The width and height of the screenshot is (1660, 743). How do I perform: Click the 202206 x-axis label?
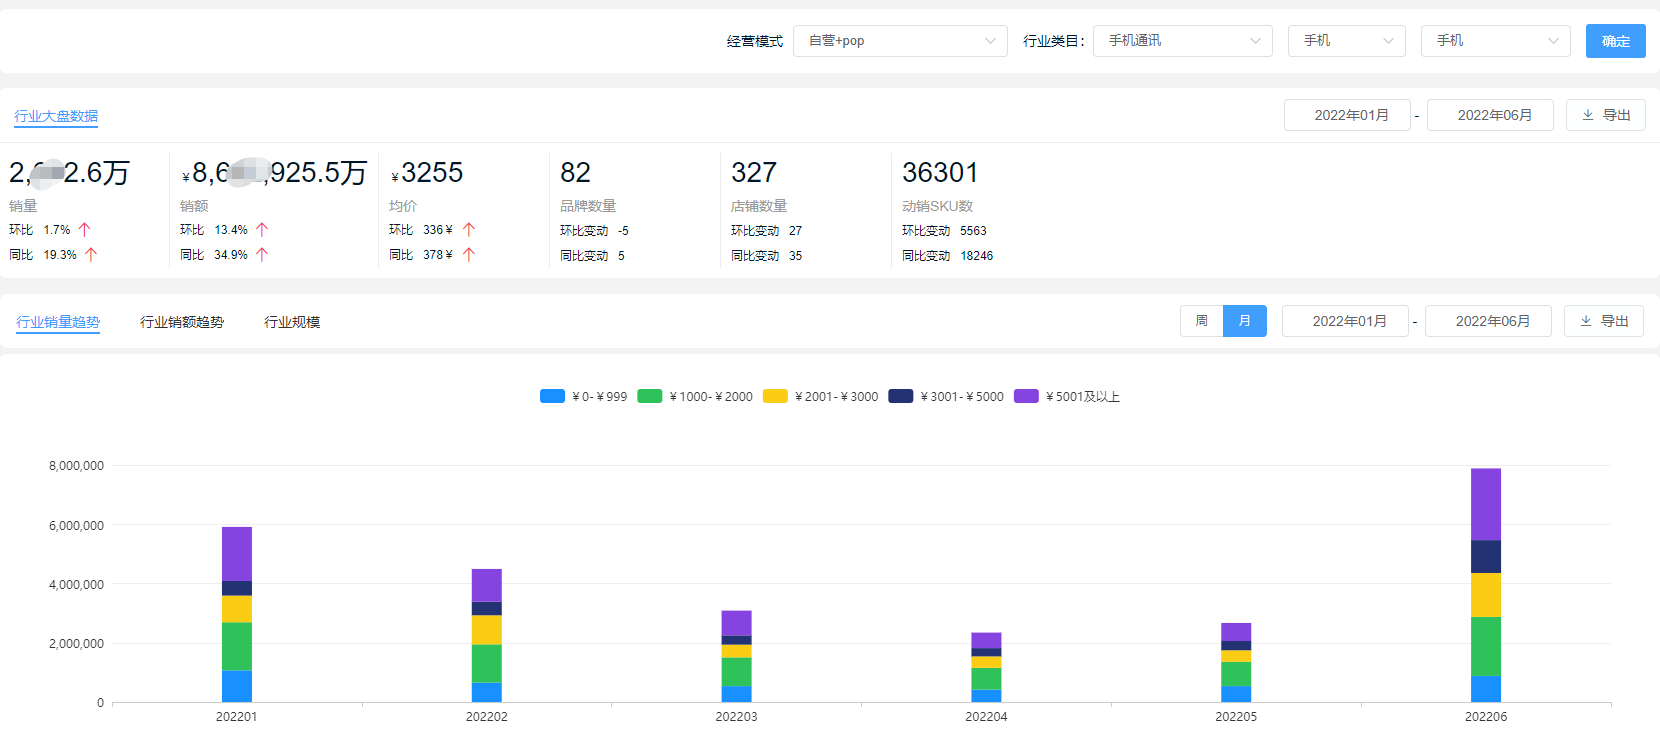click(x=1486, y=717)
